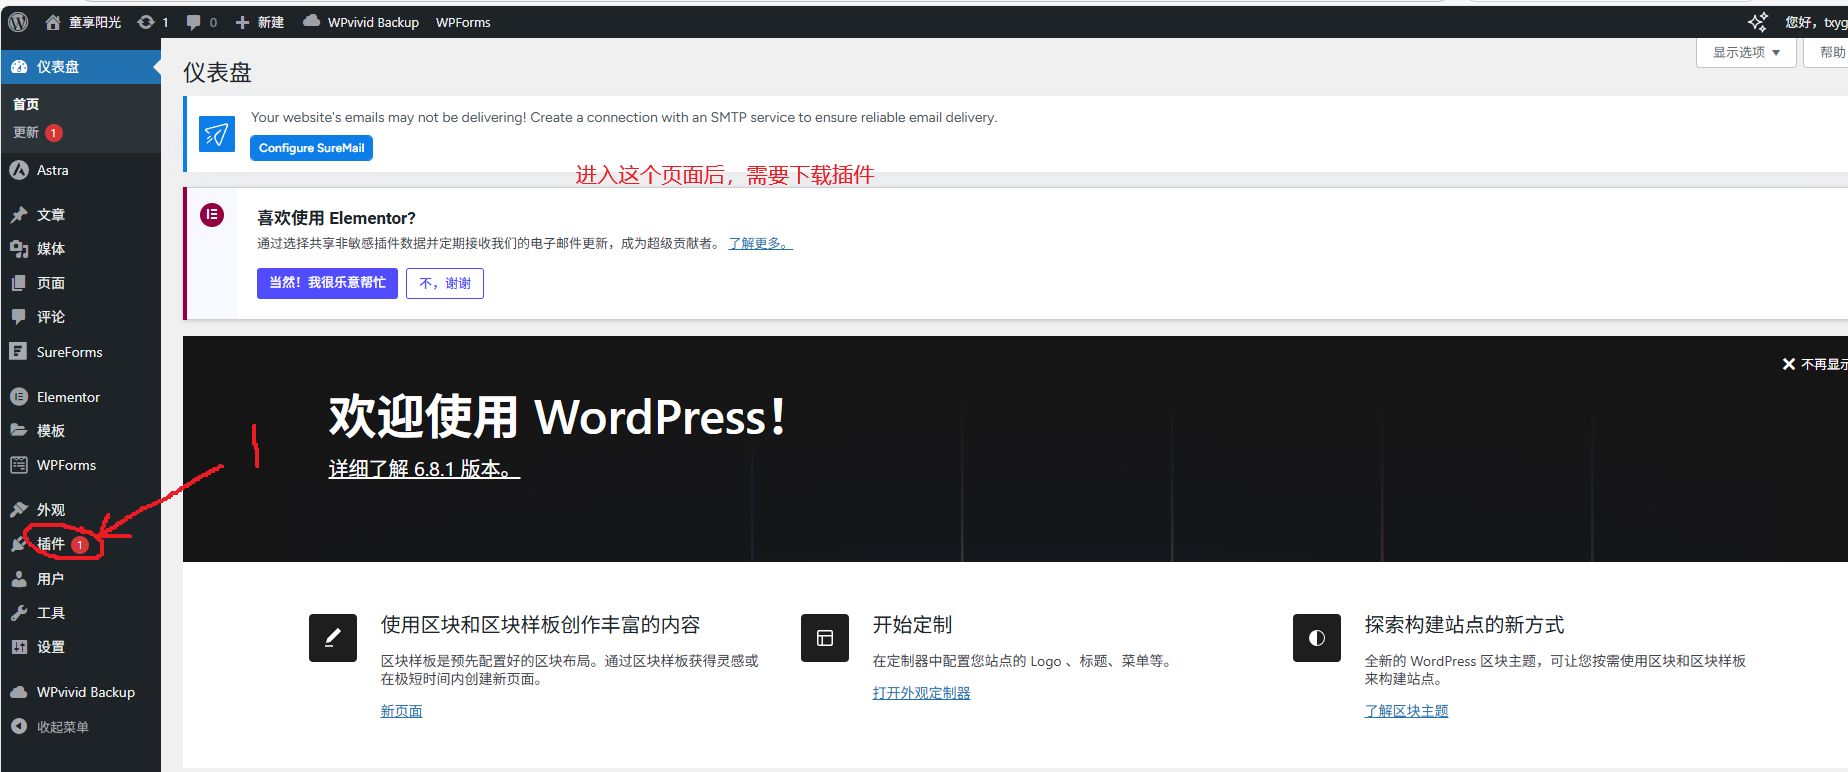Click the pencil edit block icon
Image resolution: width=1848 pixels, height=772 pixels.
pos(333,638)
